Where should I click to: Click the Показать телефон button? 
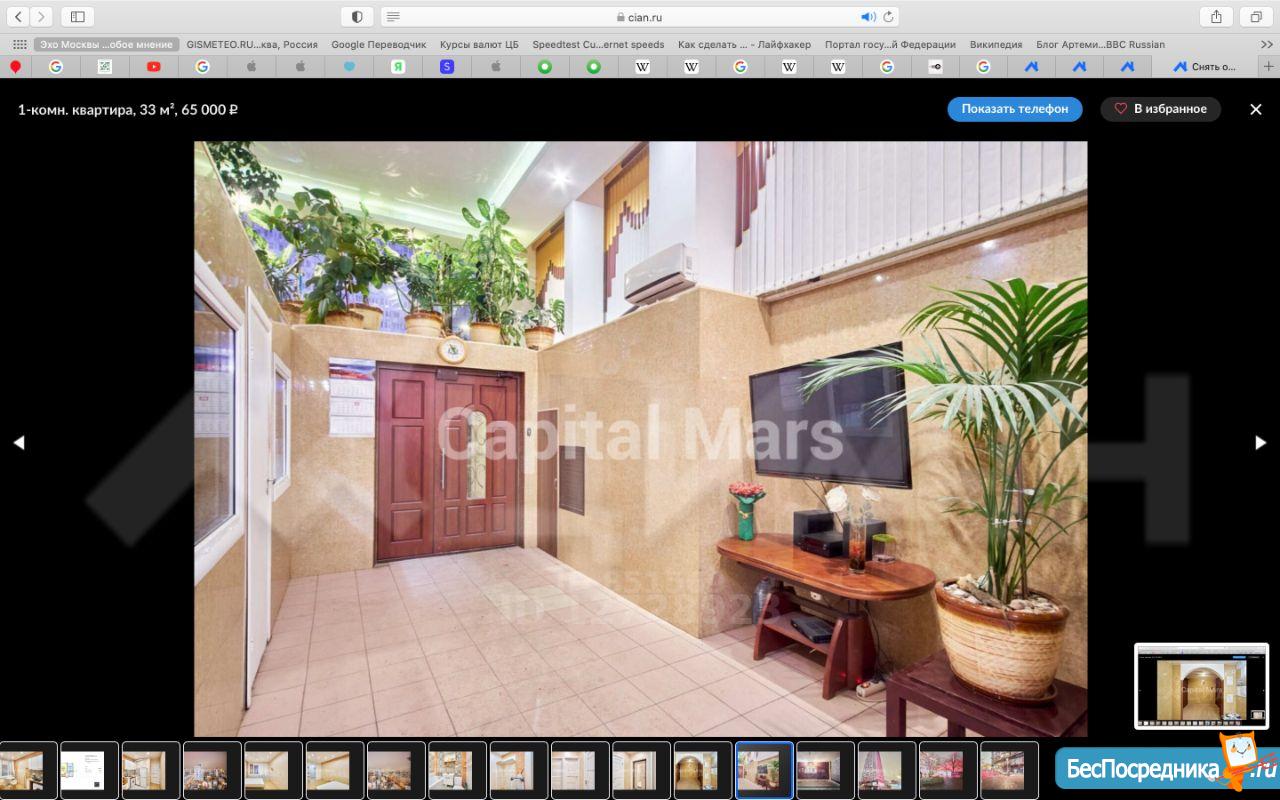click(1014, 109)
